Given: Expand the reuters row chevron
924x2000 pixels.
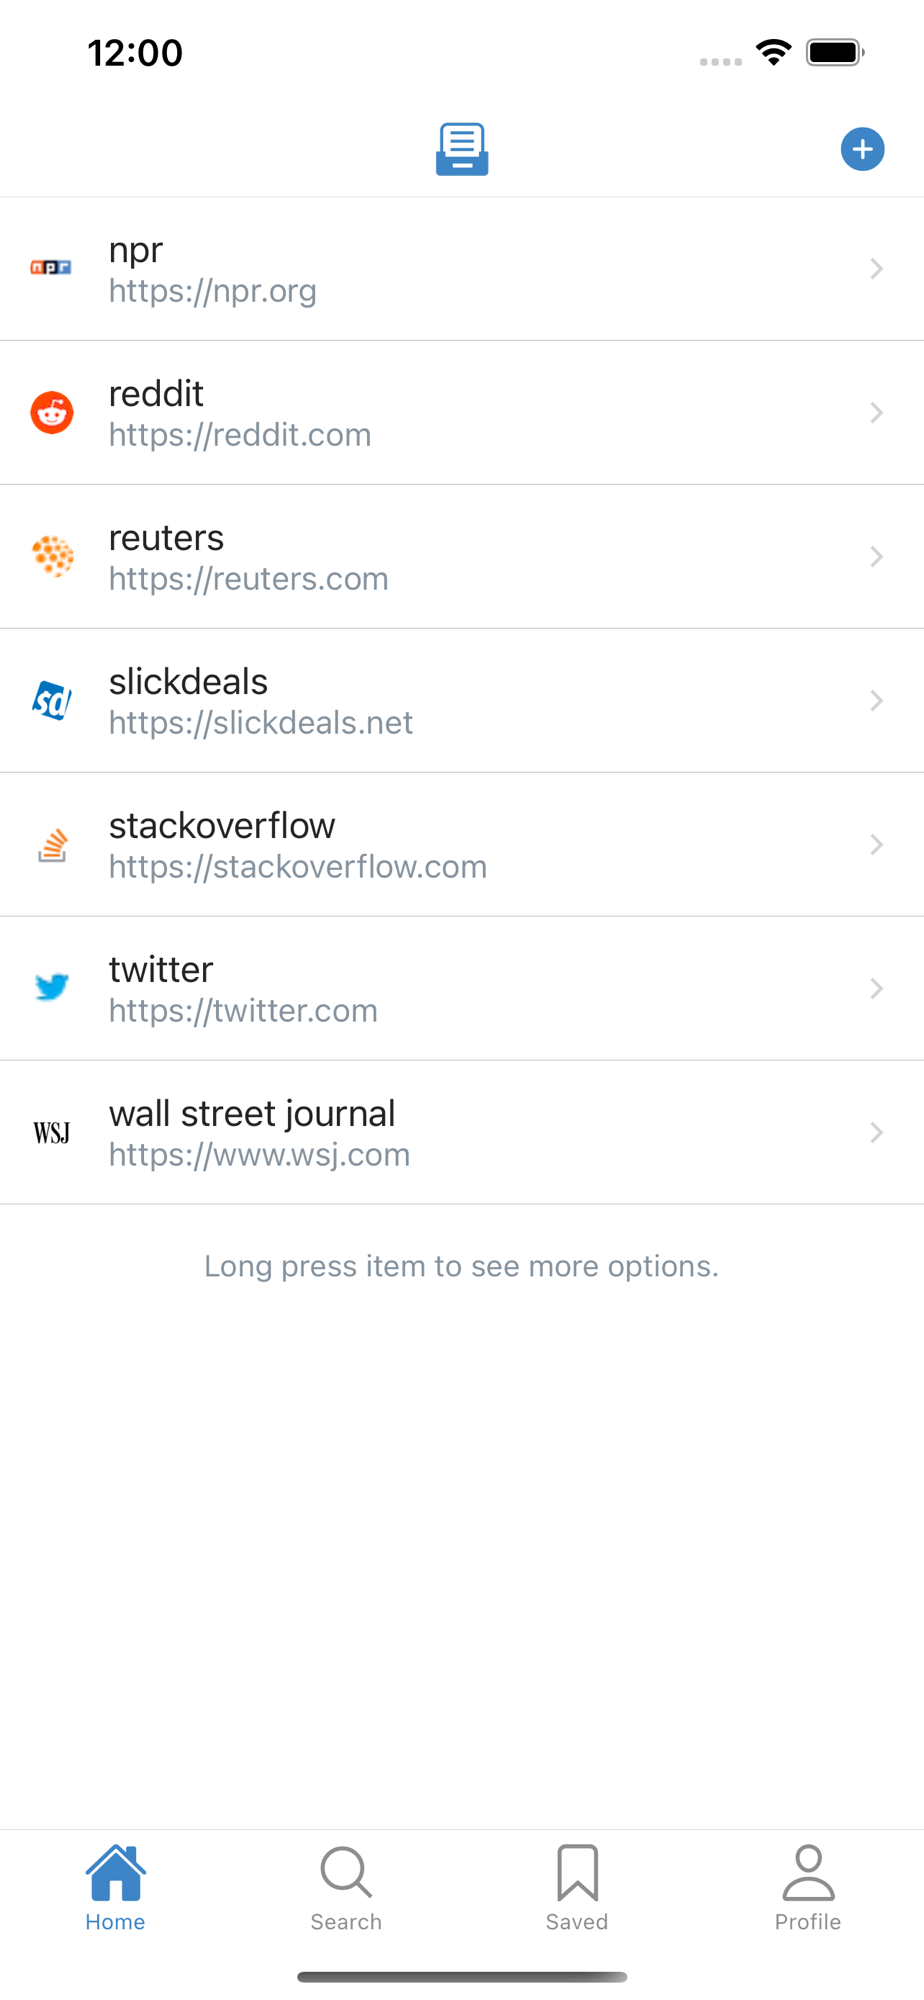Looking at the screenshot, I should (876, 557).
